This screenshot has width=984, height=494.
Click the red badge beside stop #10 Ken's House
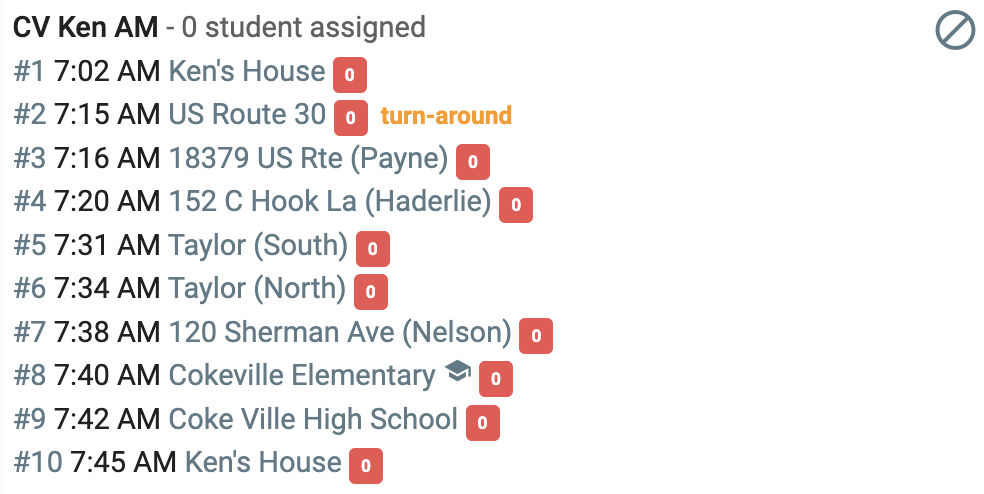tap(366, 466)
